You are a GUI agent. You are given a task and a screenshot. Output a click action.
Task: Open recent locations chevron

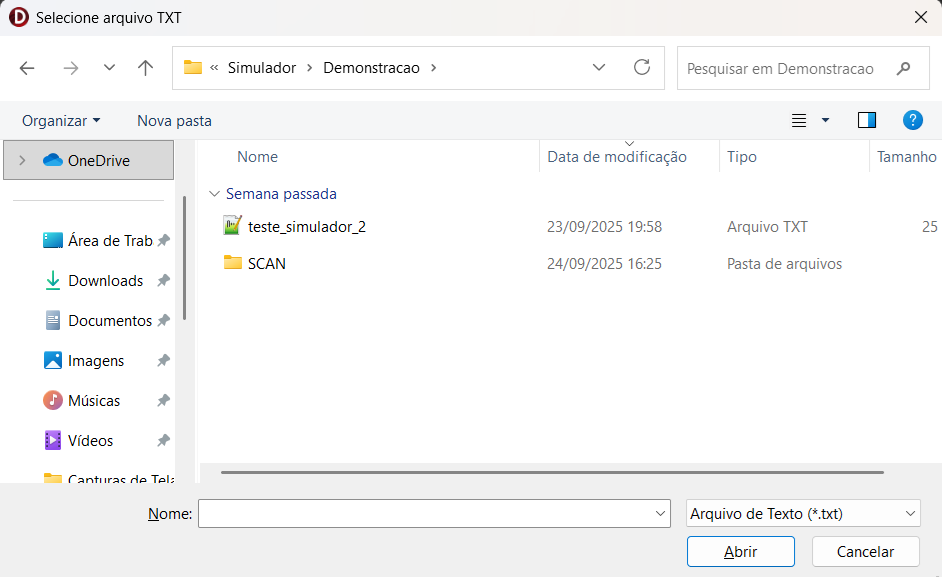109,67
